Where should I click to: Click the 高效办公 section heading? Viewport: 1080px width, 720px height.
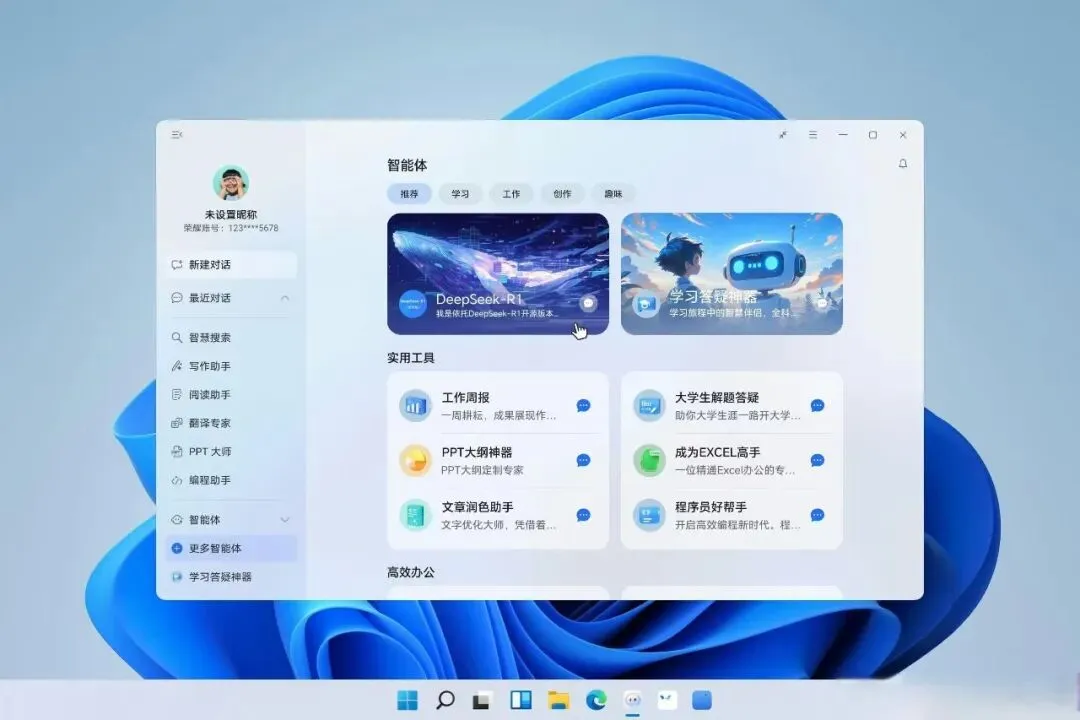(x=411, y=572)
